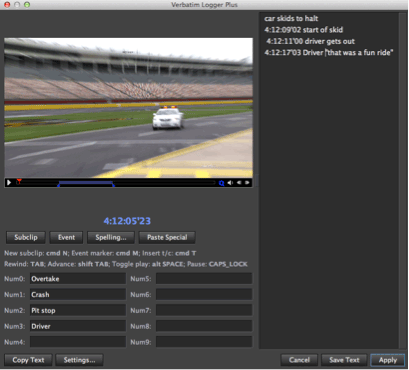
Task: Focus the empty Num4 field
Action: click(78, 342)
